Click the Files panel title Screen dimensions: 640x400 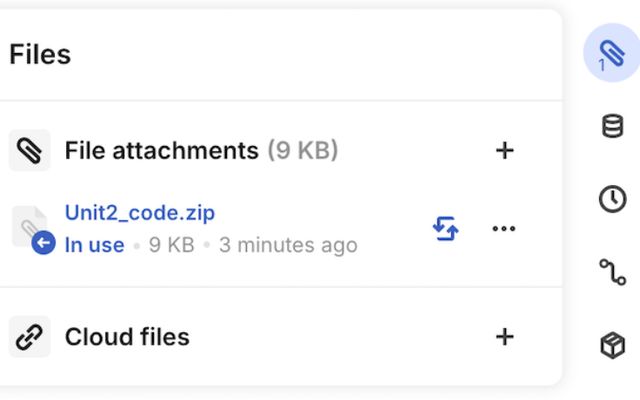pos(40,54)
